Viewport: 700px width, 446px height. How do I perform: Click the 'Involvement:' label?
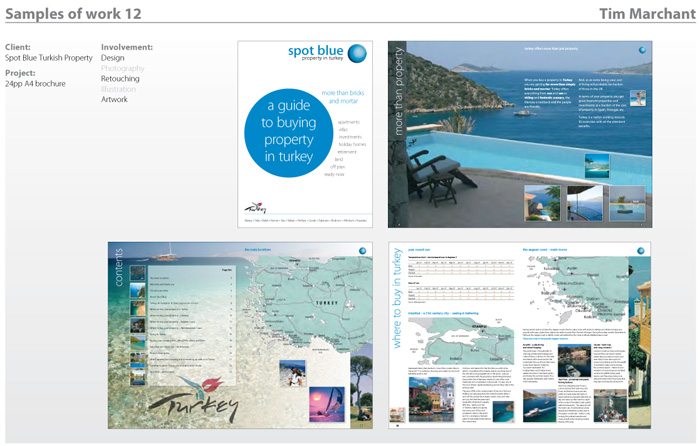[x=127, y=47]
